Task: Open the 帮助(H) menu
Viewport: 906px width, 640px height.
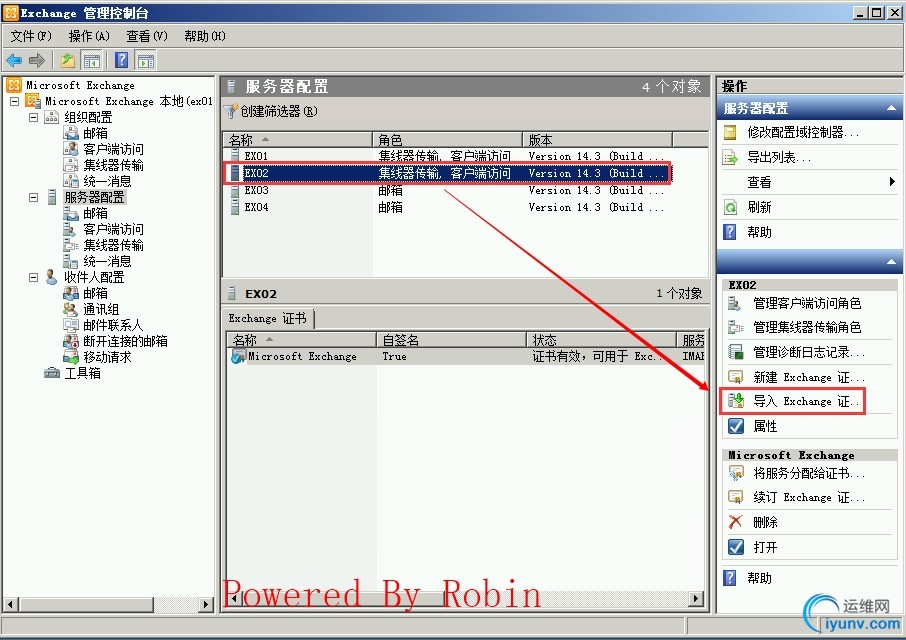Action: (x=205, y=36)
